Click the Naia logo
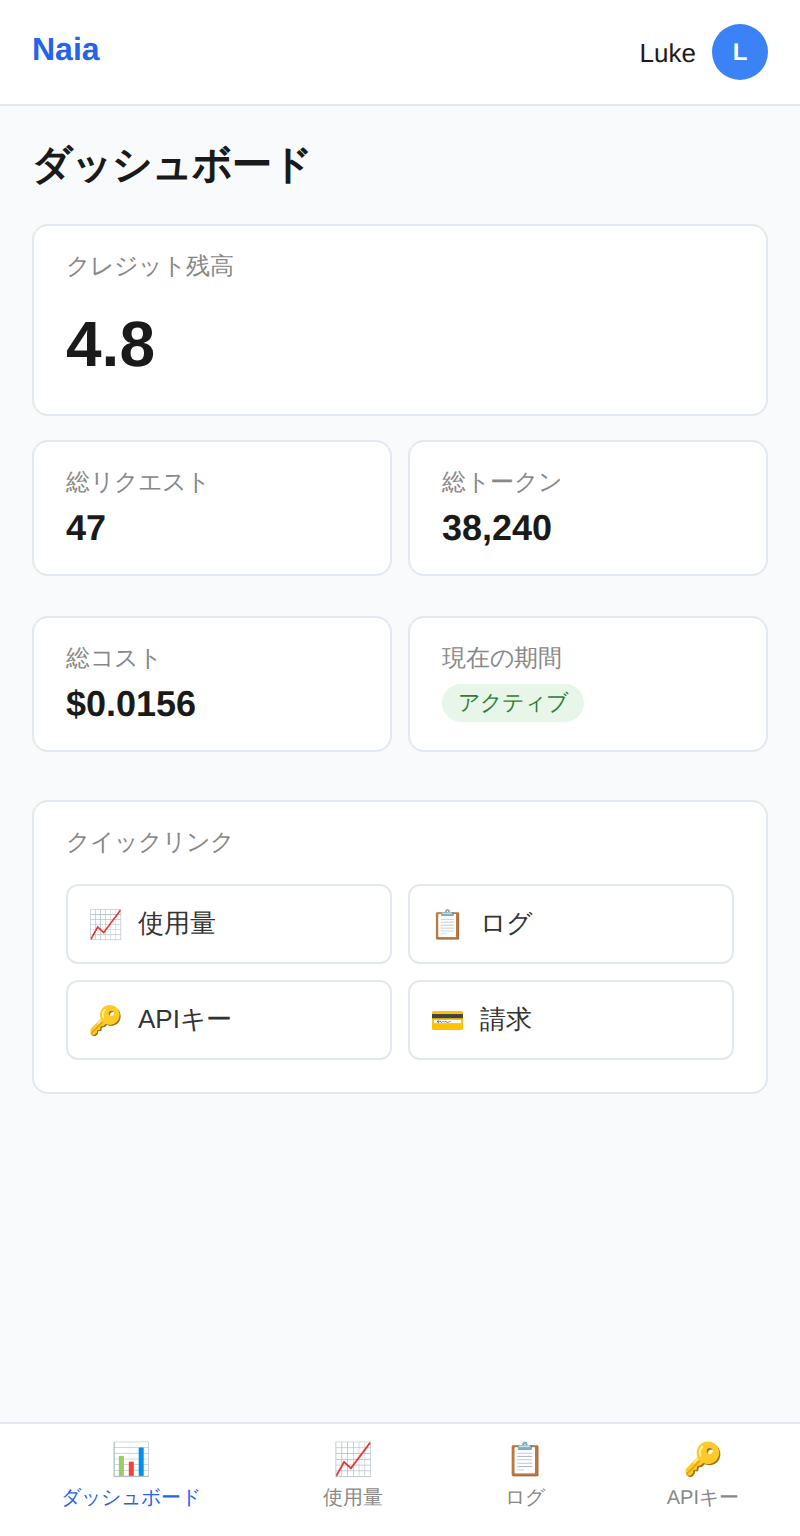Image resolution: width=800 pixels, height=1536 pixels. click(65, 49)
